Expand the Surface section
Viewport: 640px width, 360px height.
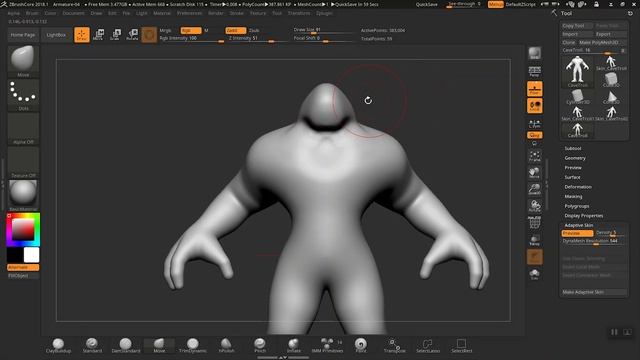(572, 177)
